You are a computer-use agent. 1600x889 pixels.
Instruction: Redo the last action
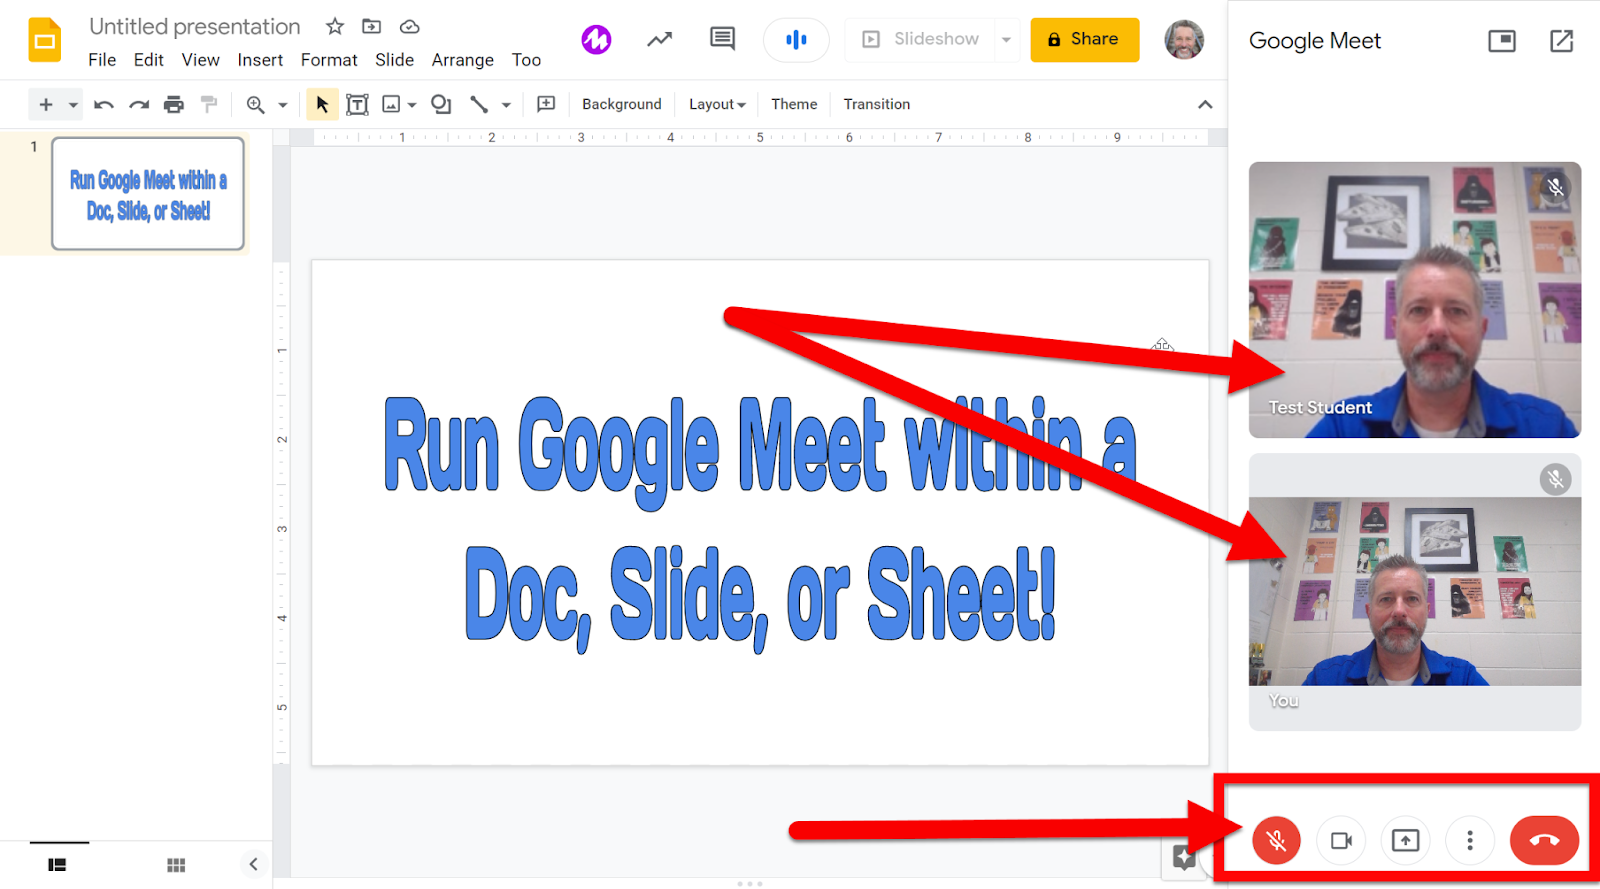tap(139, 104)
